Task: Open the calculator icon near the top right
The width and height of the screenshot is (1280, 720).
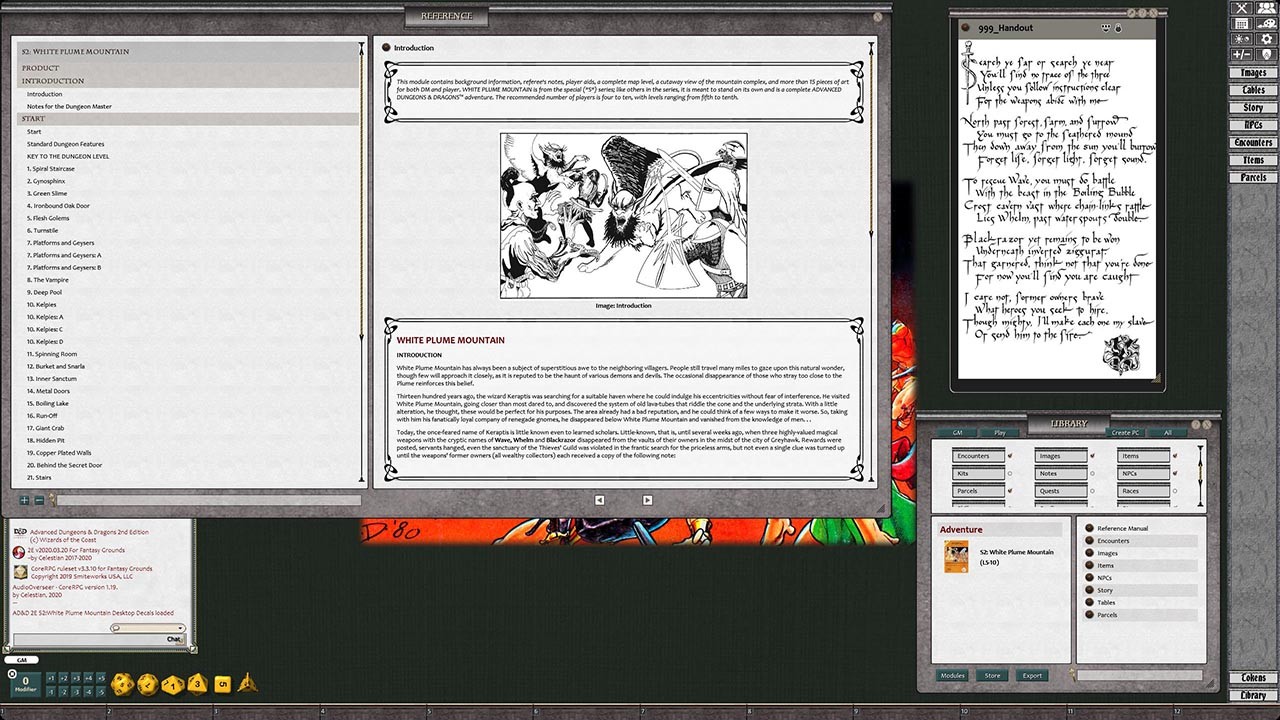Action: tap(1242, 23)
